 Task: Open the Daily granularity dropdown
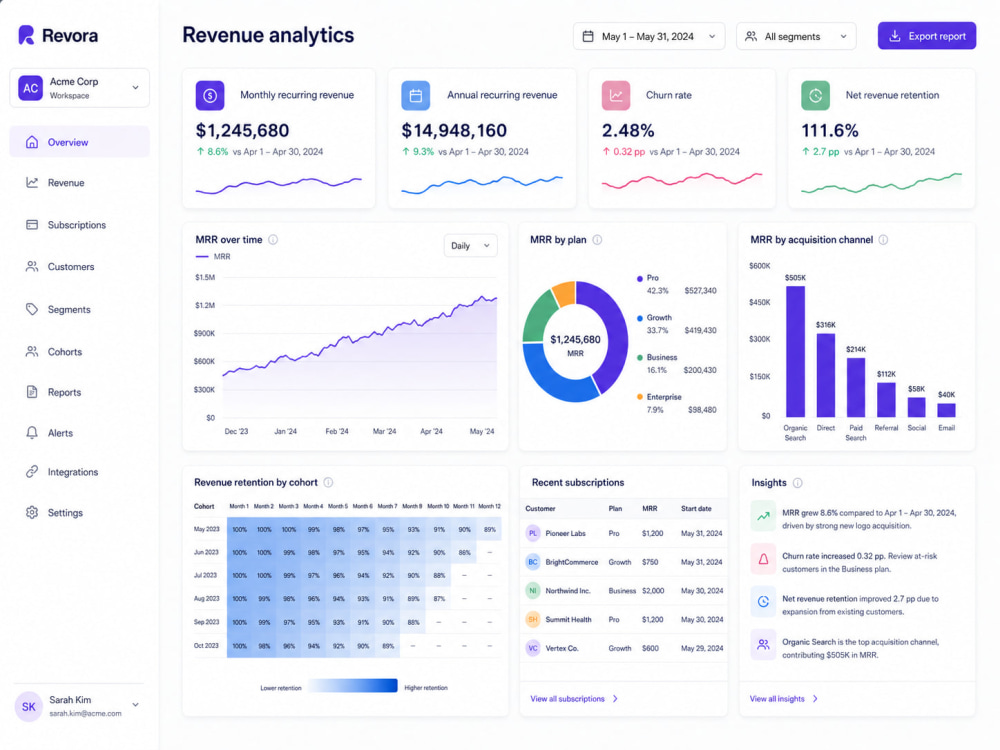471,246
